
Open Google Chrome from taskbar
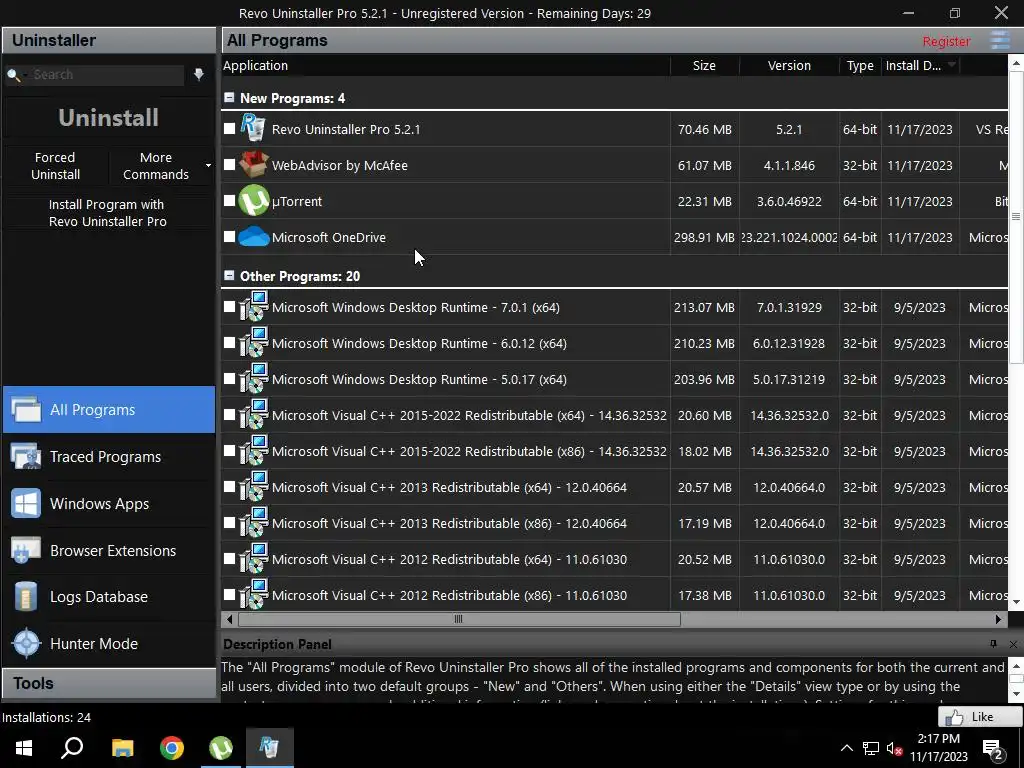click(x=172, y=748)
